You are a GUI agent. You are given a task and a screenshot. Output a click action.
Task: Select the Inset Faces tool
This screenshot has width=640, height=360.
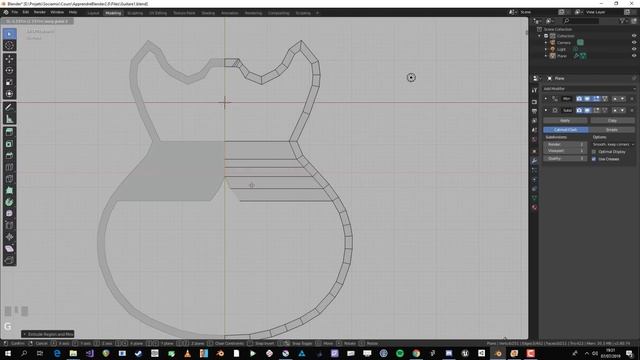[9, 144]
